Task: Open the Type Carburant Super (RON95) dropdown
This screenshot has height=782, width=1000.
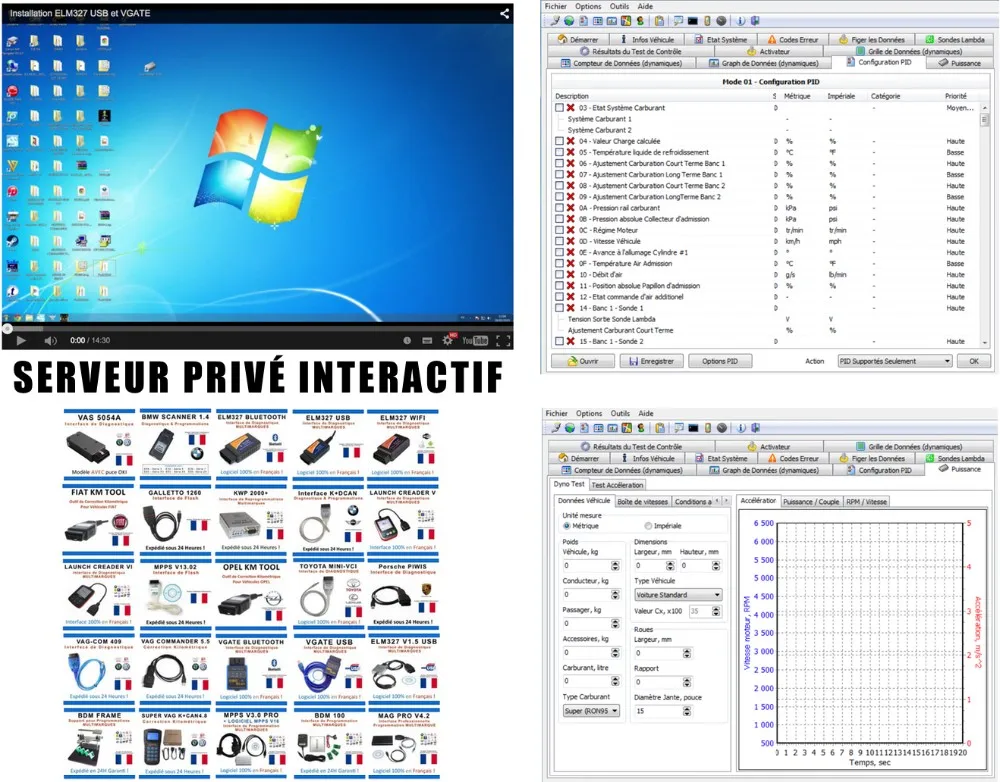Action: click(x=591, y=711)
